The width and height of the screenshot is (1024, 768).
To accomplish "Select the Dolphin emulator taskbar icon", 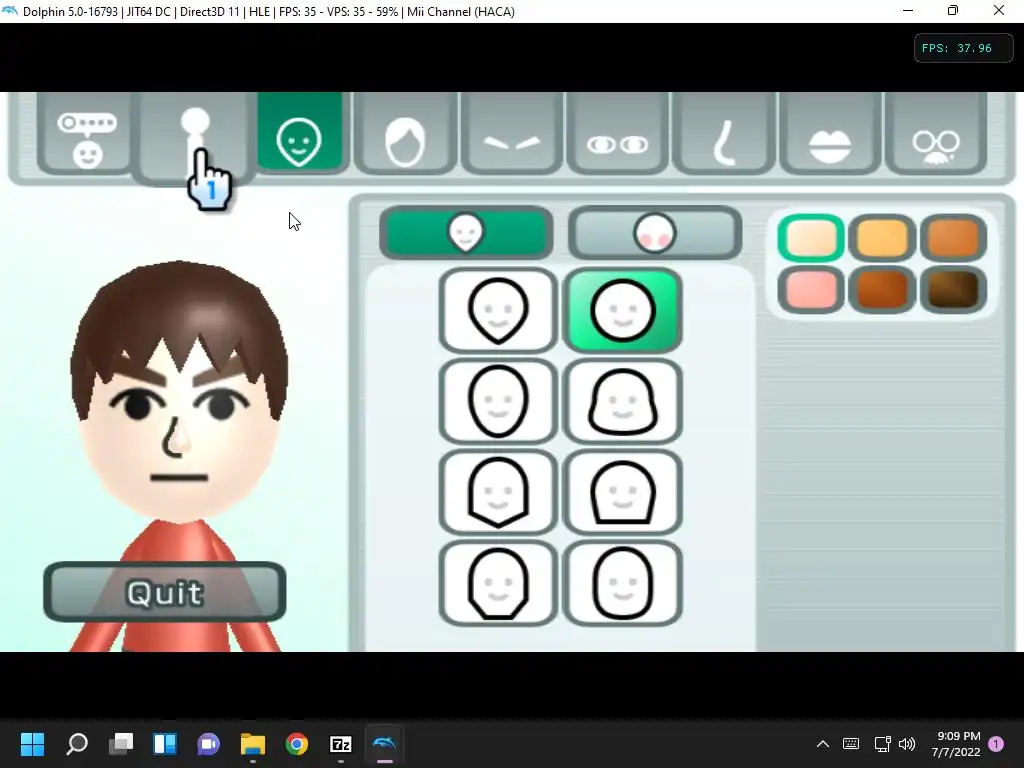I will pos(385,744).
